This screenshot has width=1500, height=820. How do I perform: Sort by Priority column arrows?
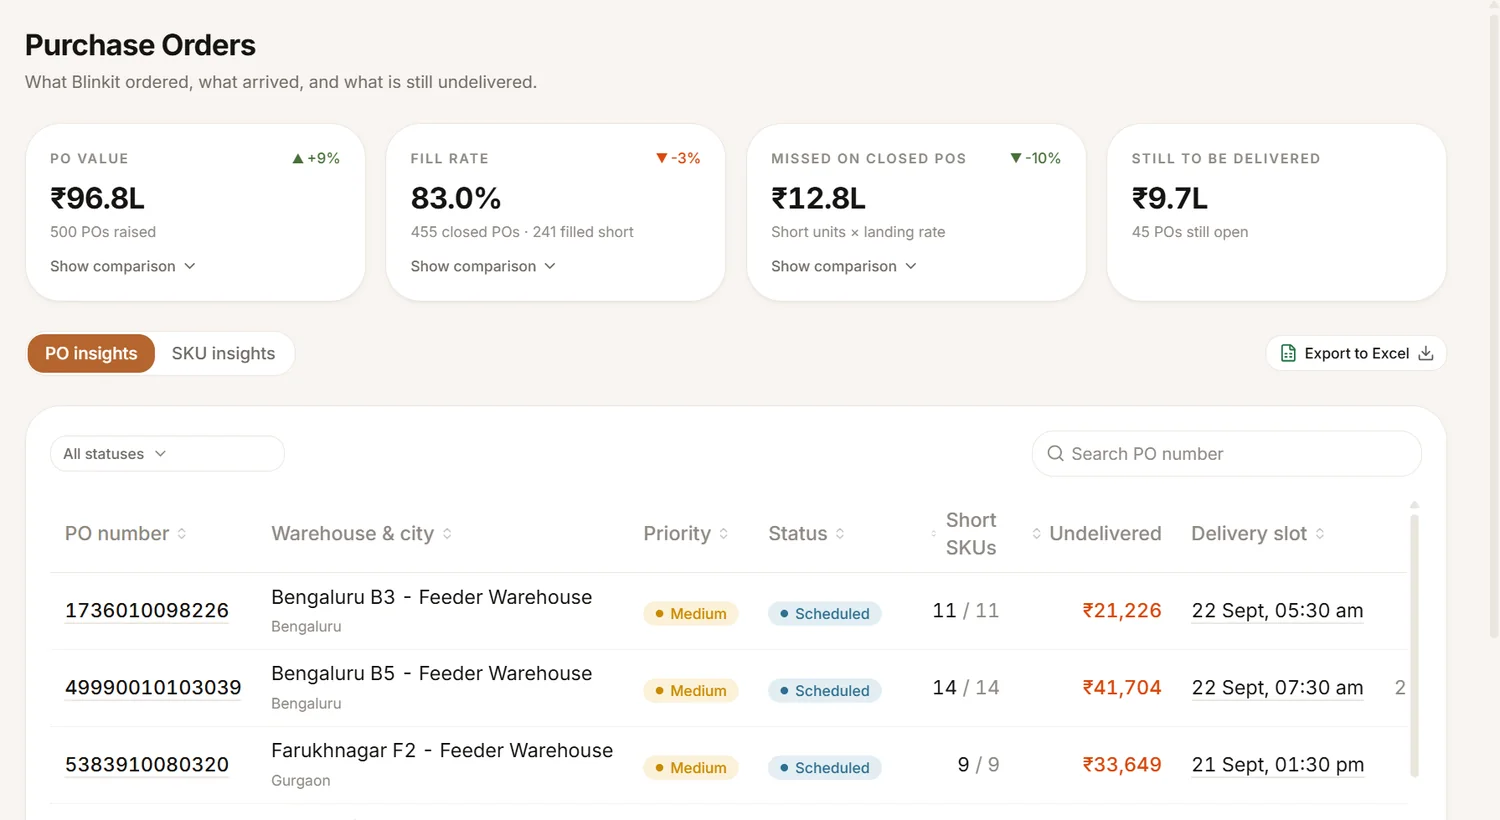[723, 534]
